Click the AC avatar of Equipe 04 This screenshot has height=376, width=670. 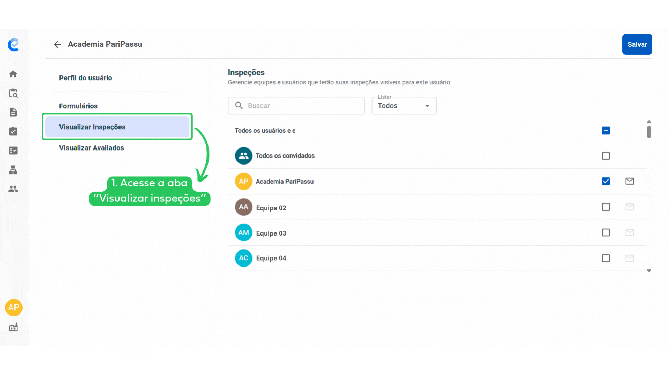click(244, 258)
